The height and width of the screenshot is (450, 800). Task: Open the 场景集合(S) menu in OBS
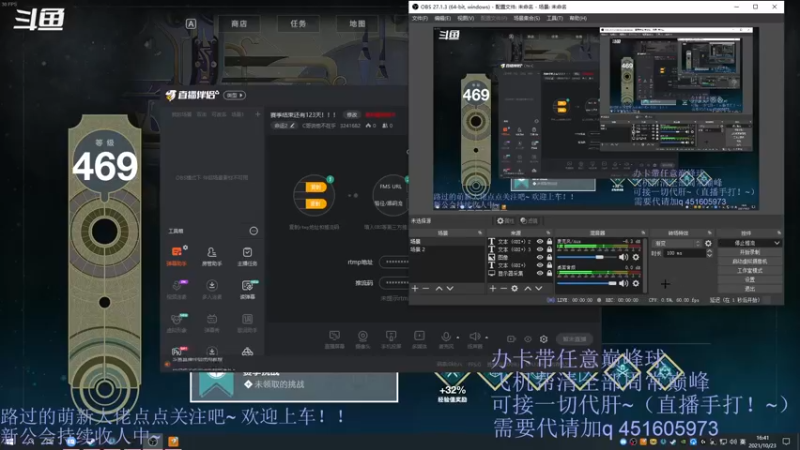click(527, 18)
